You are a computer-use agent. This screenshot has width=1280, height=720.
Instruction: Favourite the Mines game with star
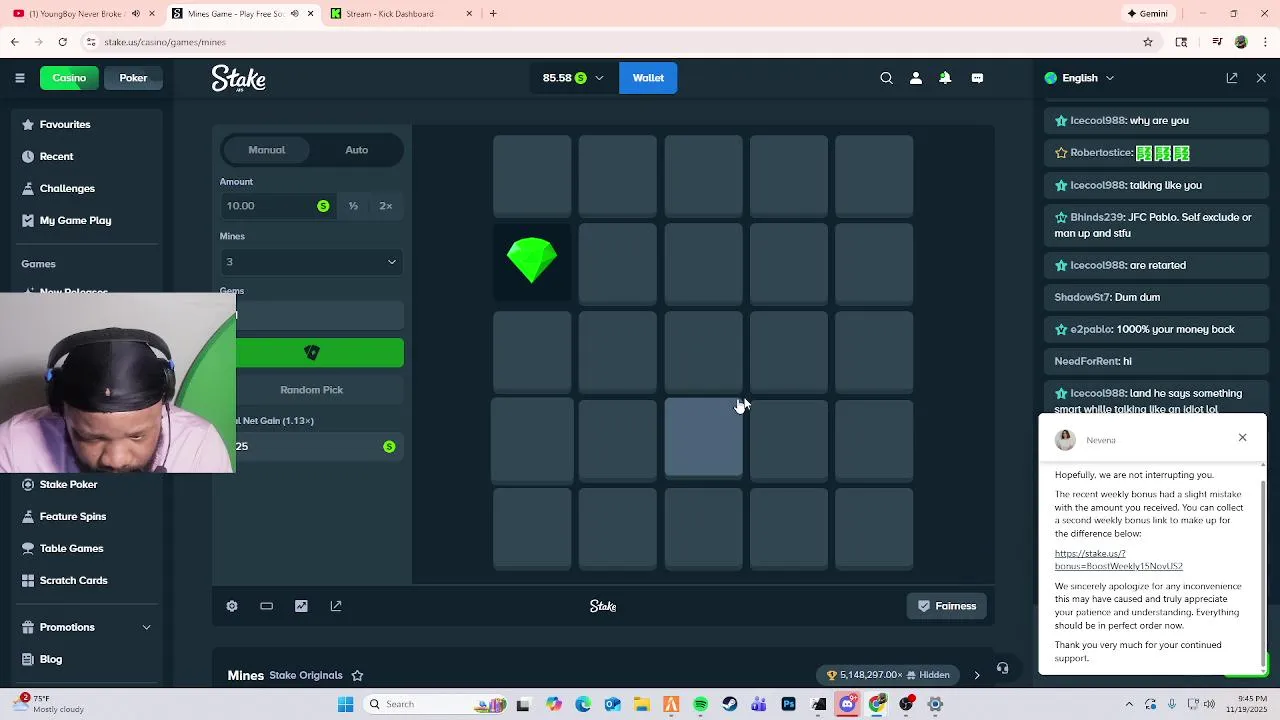pos(357,675)
